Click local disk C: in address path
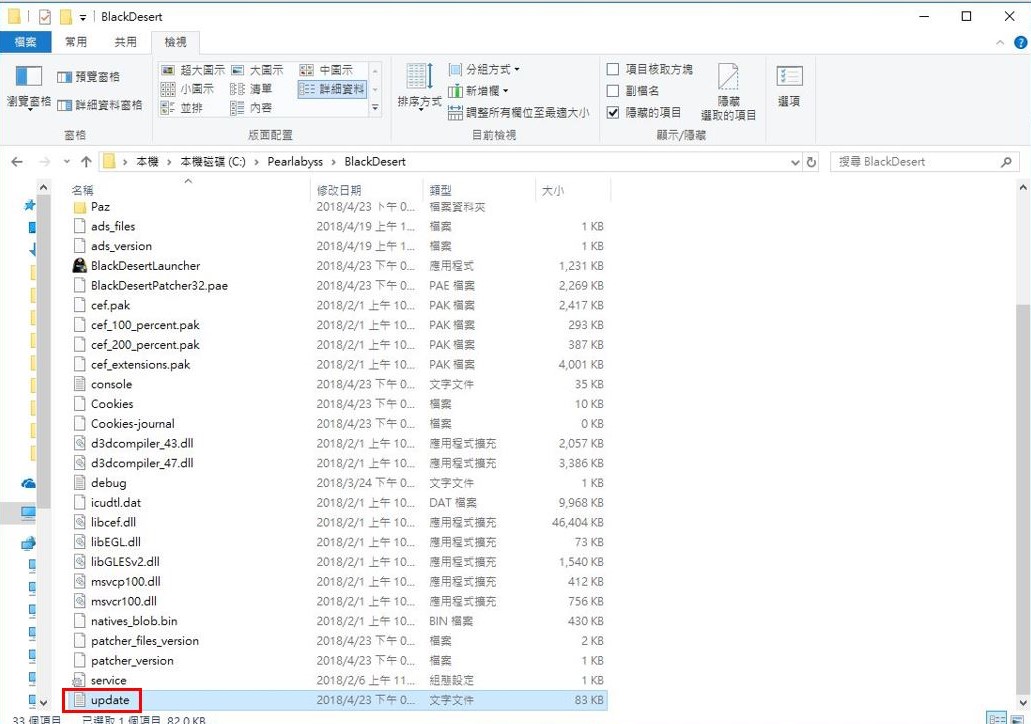Viewport: 1031px width, 724px height. [212, 162]
